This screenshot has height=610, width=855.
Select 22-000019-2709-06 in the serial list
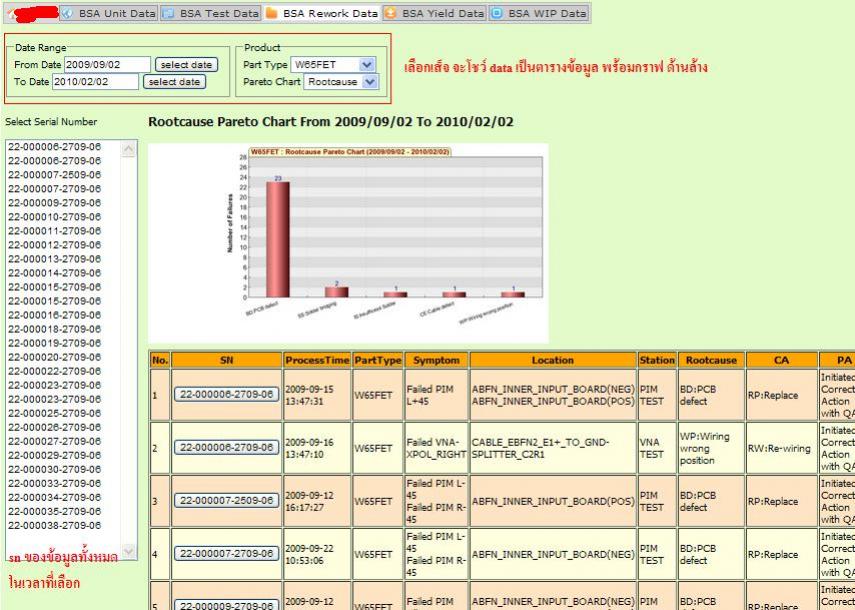[x=55, y=343]
